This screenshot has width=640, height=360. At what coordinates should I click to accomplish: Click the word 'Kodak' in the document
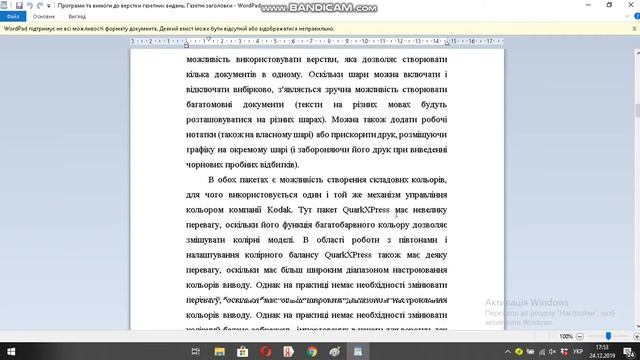tap(279, 210)
